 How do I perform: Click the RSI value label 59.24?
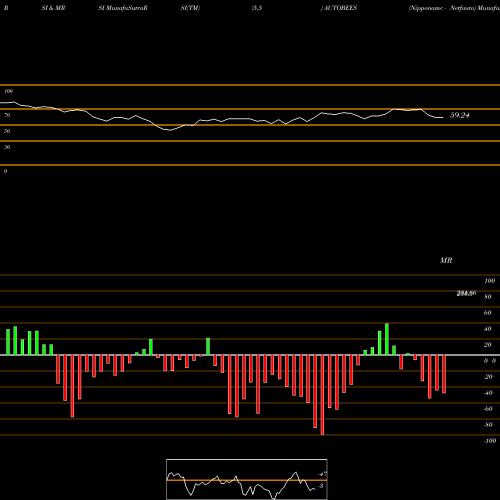pos(460,115)
